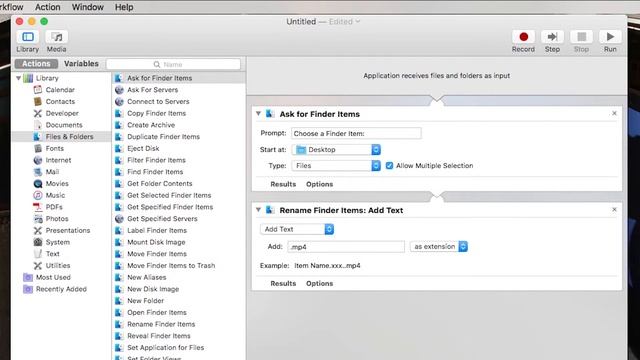640x360 pixels.
Task: Select the Movies library category icon
Action: click(x=38, y=184)
